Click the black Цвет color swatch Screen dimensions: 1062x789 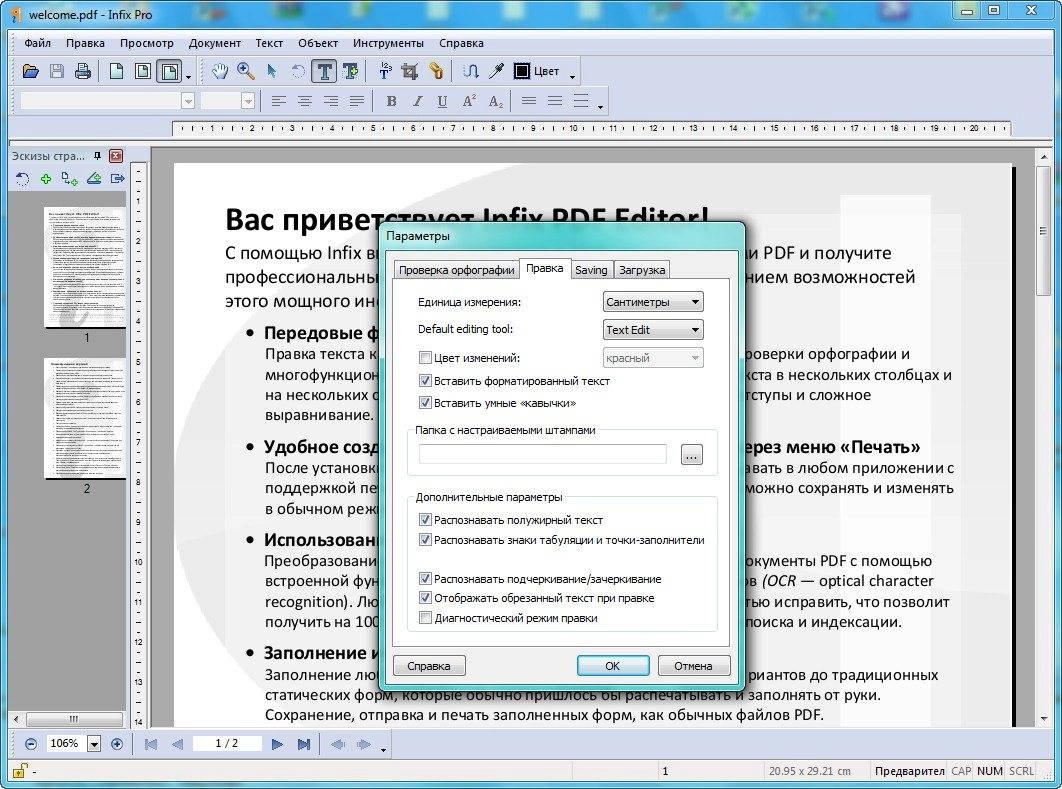pos(522,71)
